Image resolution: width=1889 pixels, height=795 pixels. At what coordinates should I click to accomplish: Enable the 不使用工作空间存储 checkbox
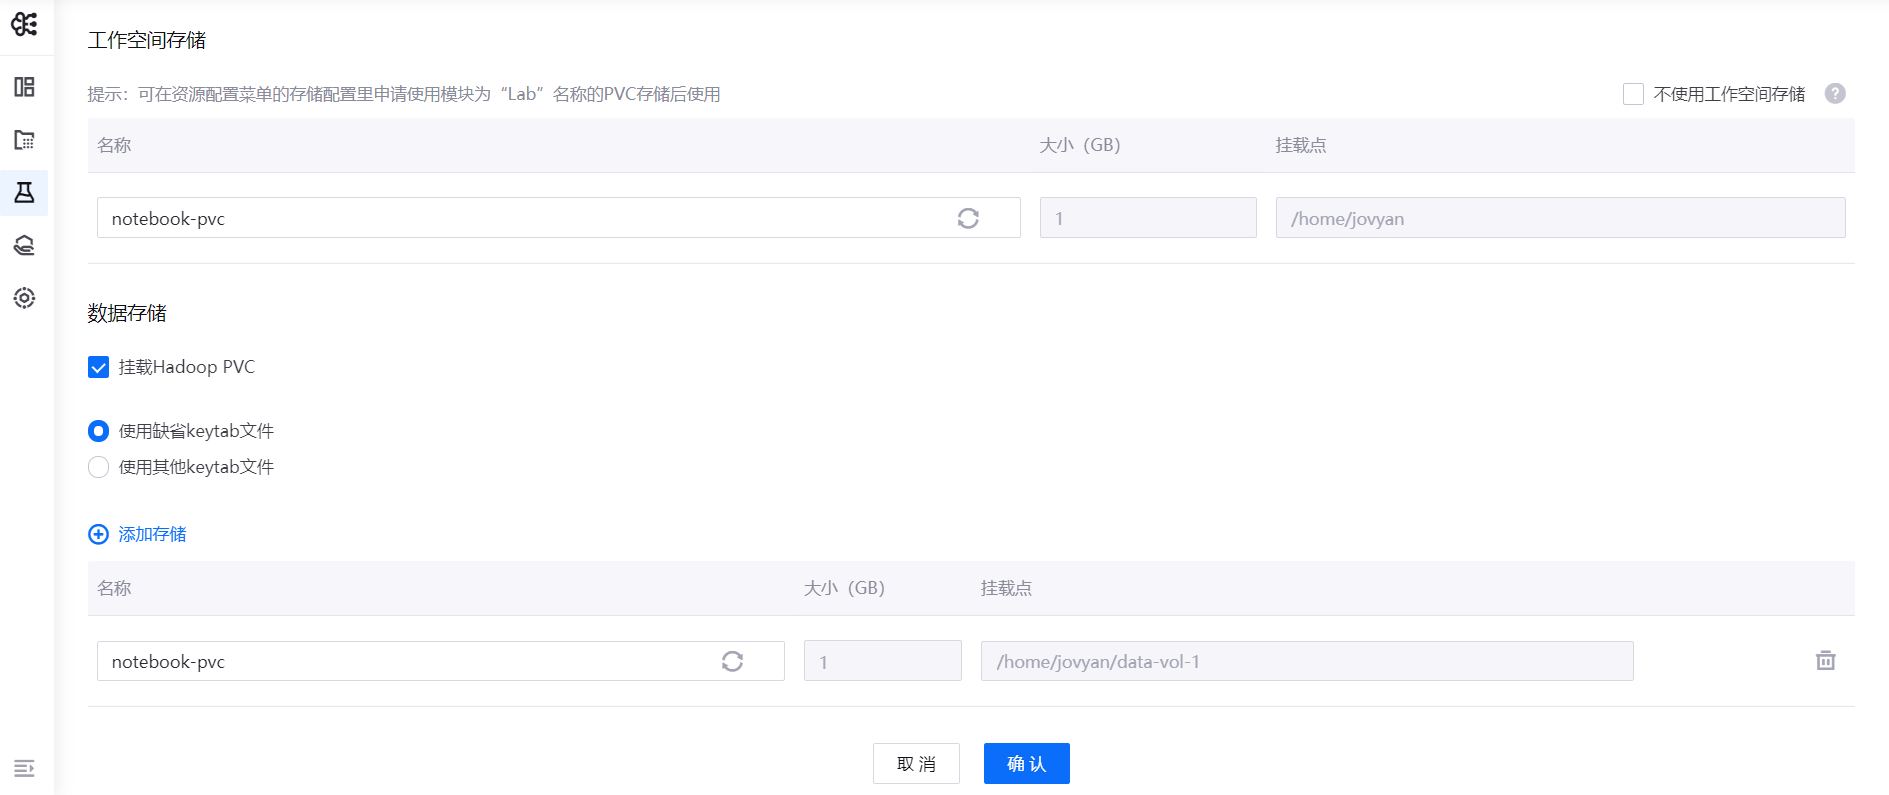click(x=1633, y=94)
